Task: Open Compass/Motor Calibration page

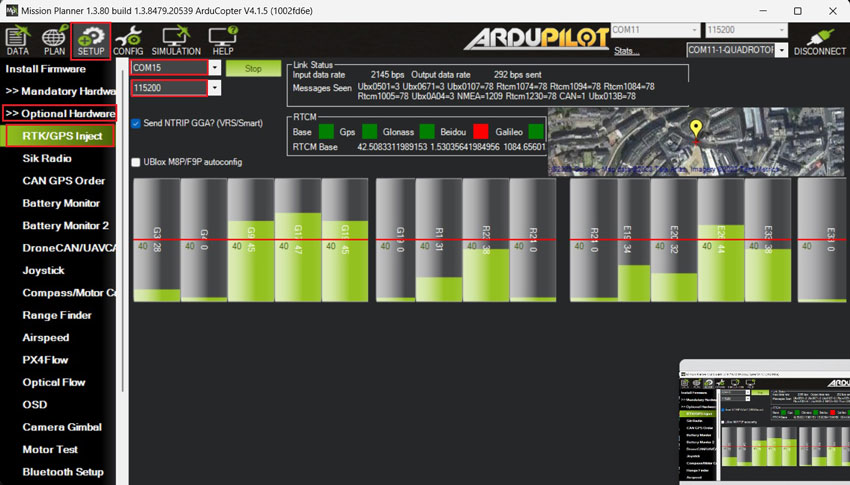Action: (x=69, y=293)
